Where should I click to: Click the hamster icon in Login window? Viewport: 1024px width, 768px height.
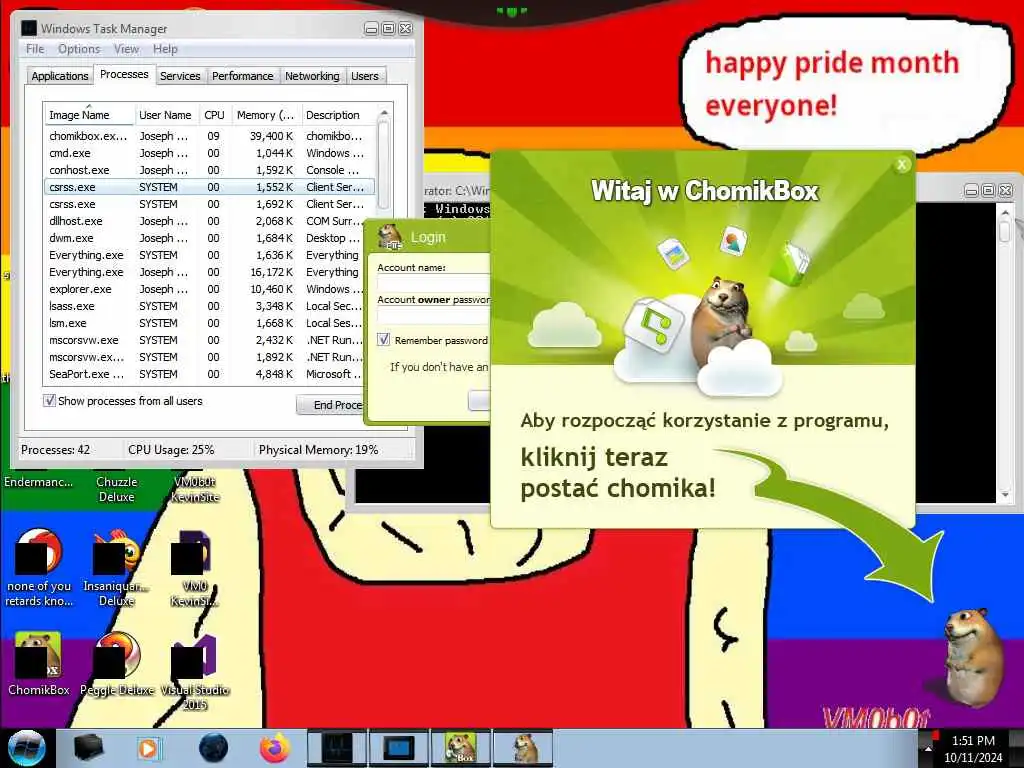click(x=391, y=236)
